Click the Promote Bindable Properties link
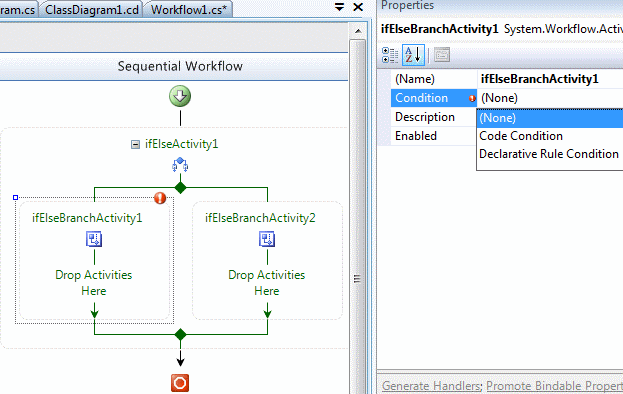623x394 pixels. [554, 386]
